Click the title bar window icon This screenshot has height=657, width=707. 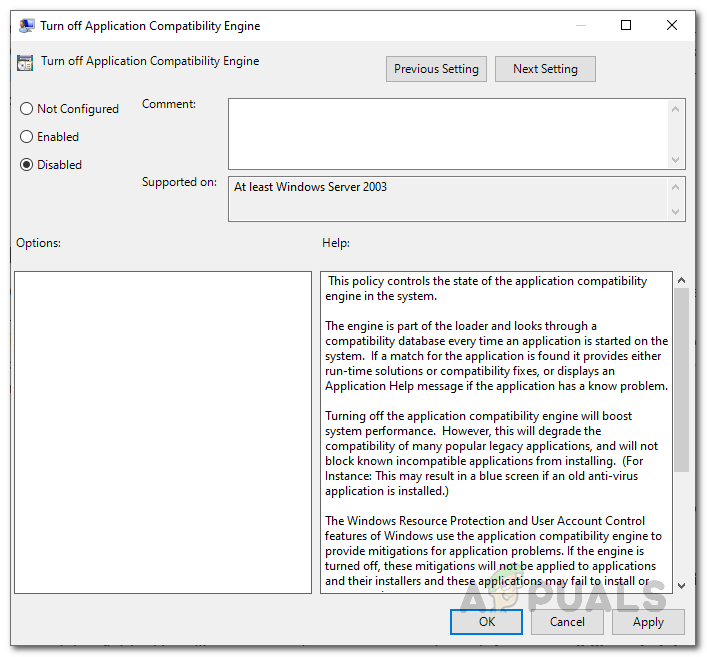(27, 26)
